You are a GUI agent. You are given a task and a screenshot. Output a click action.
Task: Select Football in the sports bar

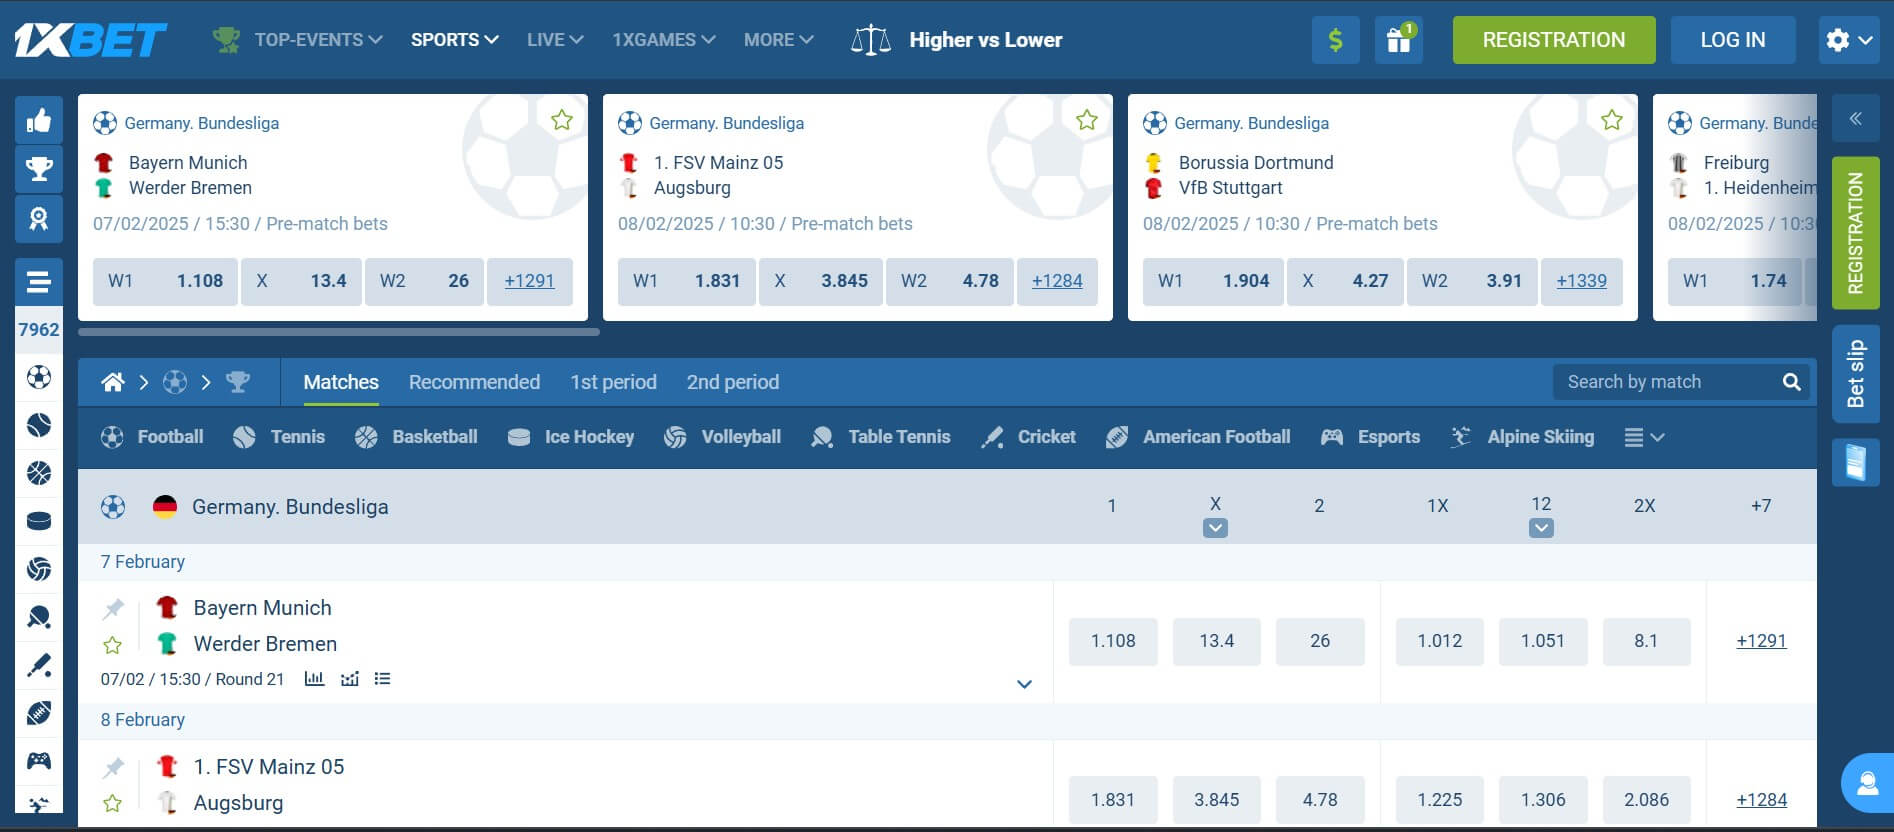click(x=152, y=437)
